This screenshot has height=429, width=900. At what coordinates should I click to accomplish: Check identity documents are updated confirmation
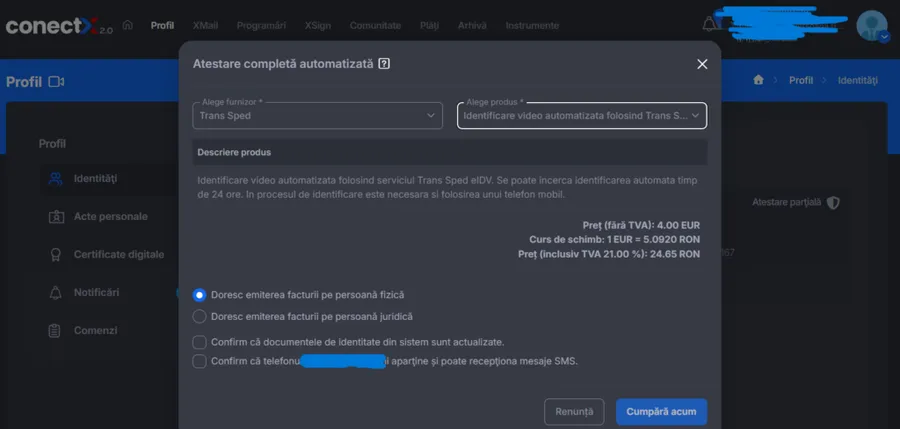point(199,342)
